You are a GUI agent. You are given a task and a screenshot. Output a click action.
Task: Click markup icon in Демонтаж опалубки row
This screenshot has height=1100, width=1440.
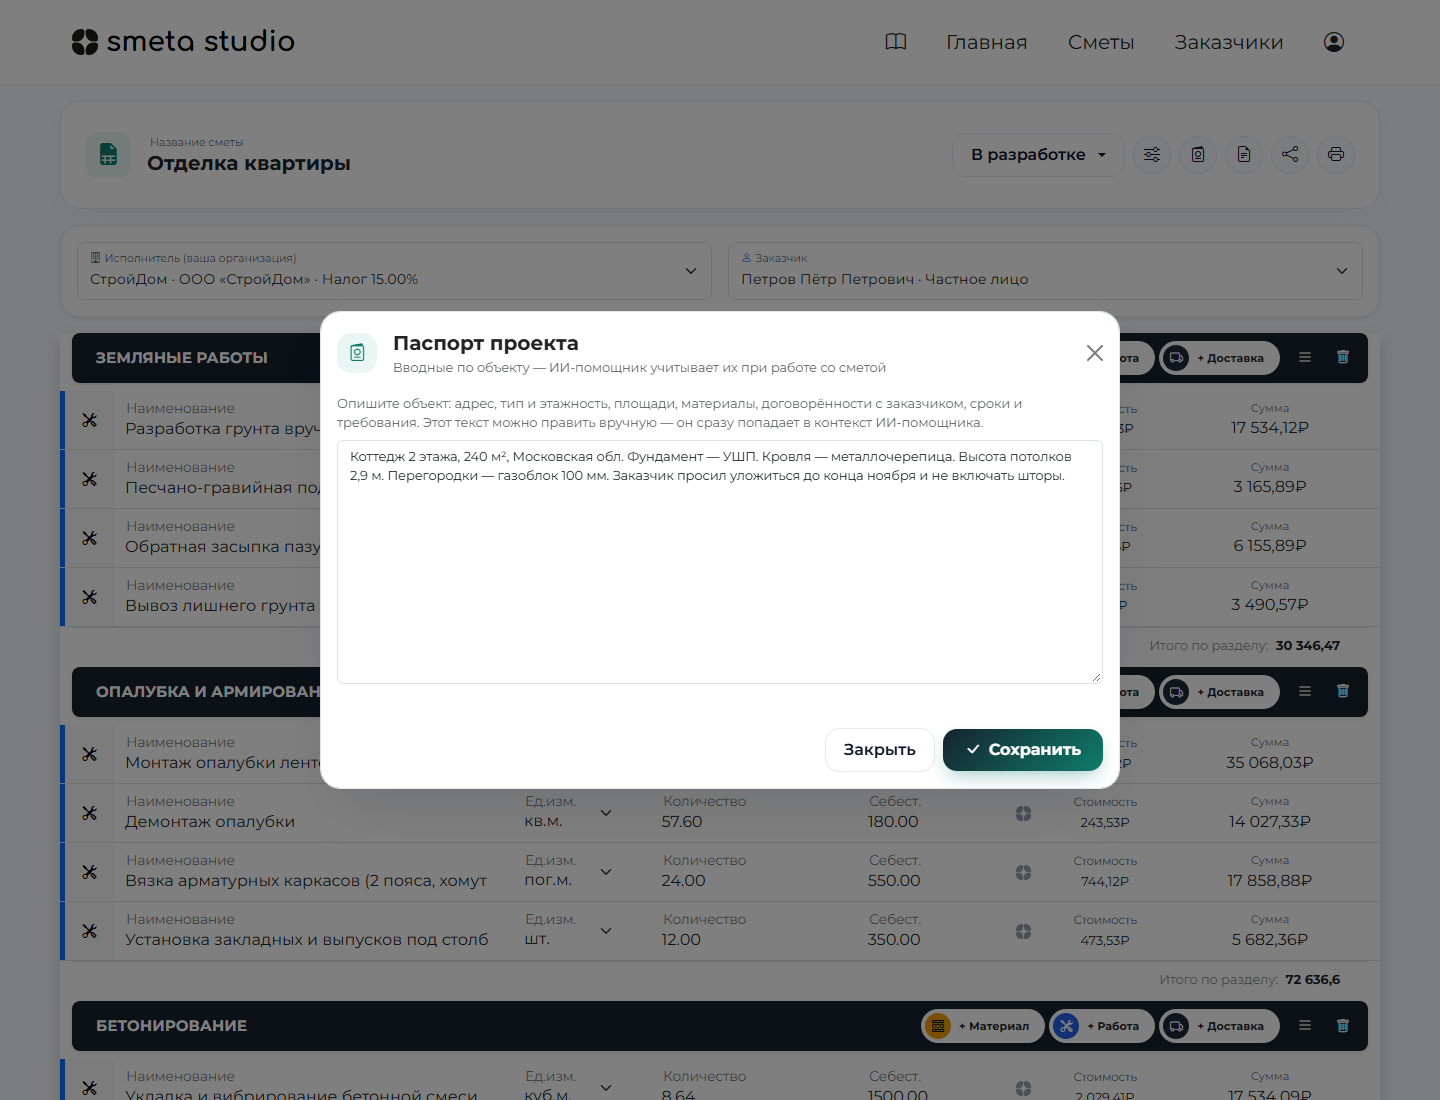click(x=1023, y=813)
